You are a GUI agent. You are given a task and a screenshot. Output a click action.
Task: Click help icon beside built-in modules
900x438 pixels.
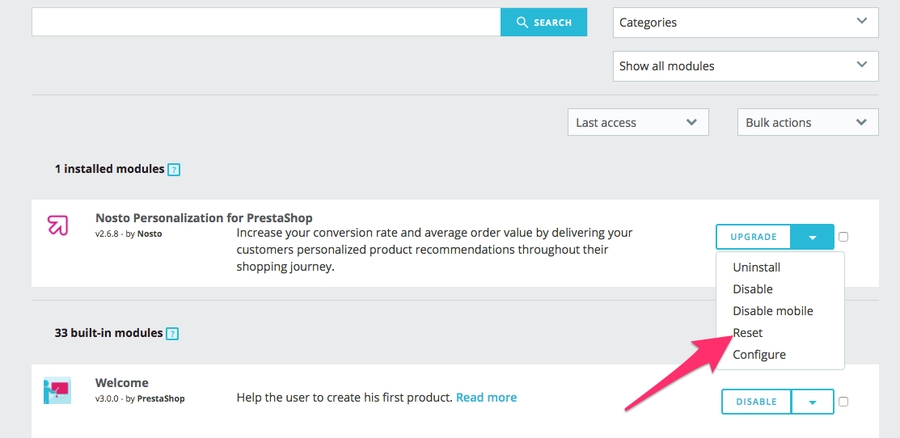(x=173, y=334)
